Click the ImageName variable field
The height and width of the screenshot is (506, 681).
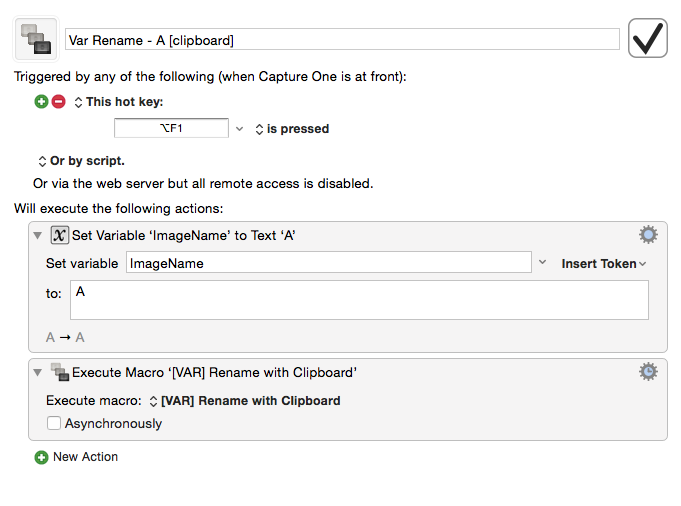tap(329, 262)
